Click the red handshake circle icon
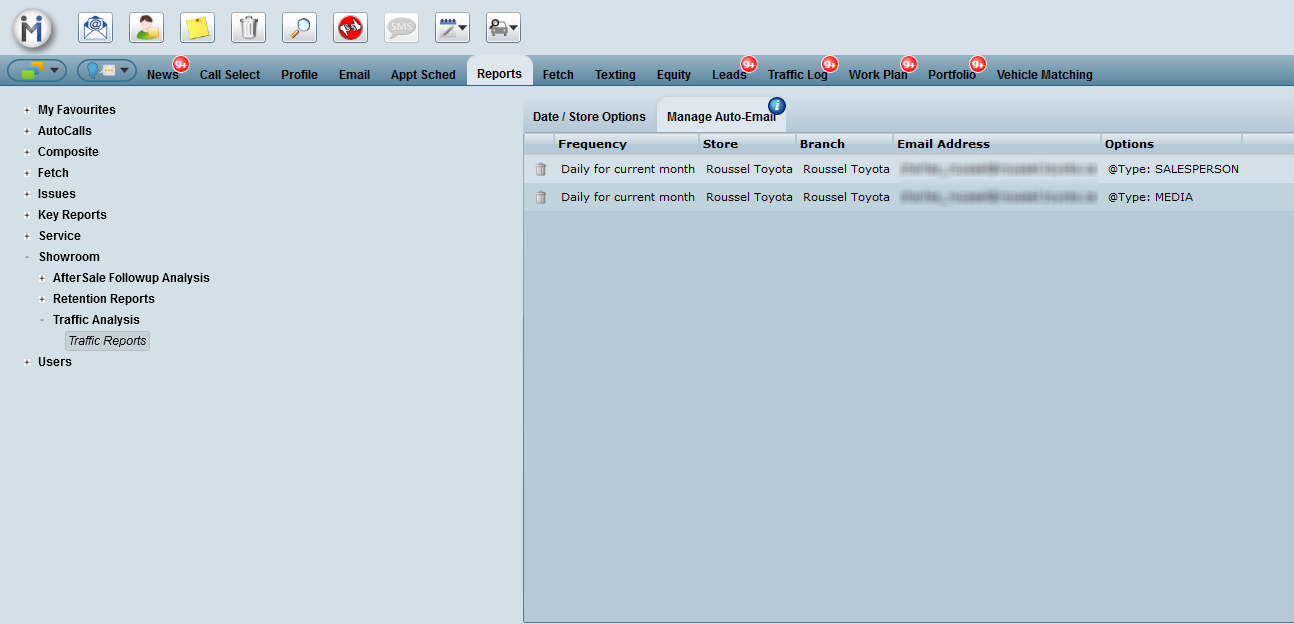The height and width of the screenshot is (624, 1294). tap(351, 28)
